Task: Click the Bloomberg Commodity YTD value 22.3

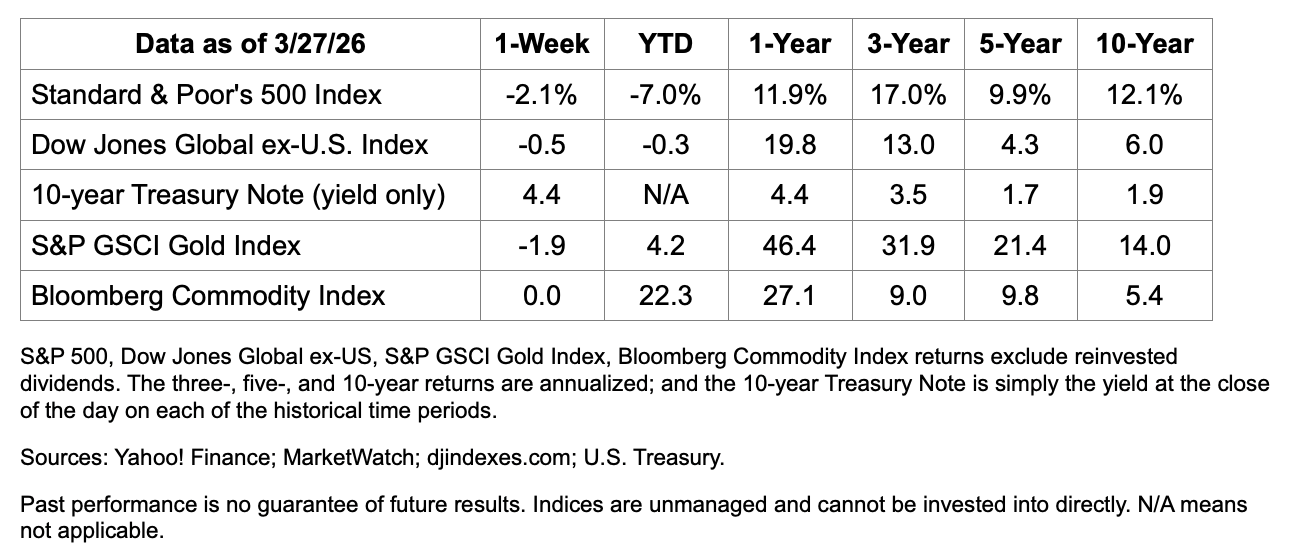Action: (x=665, y=296)
